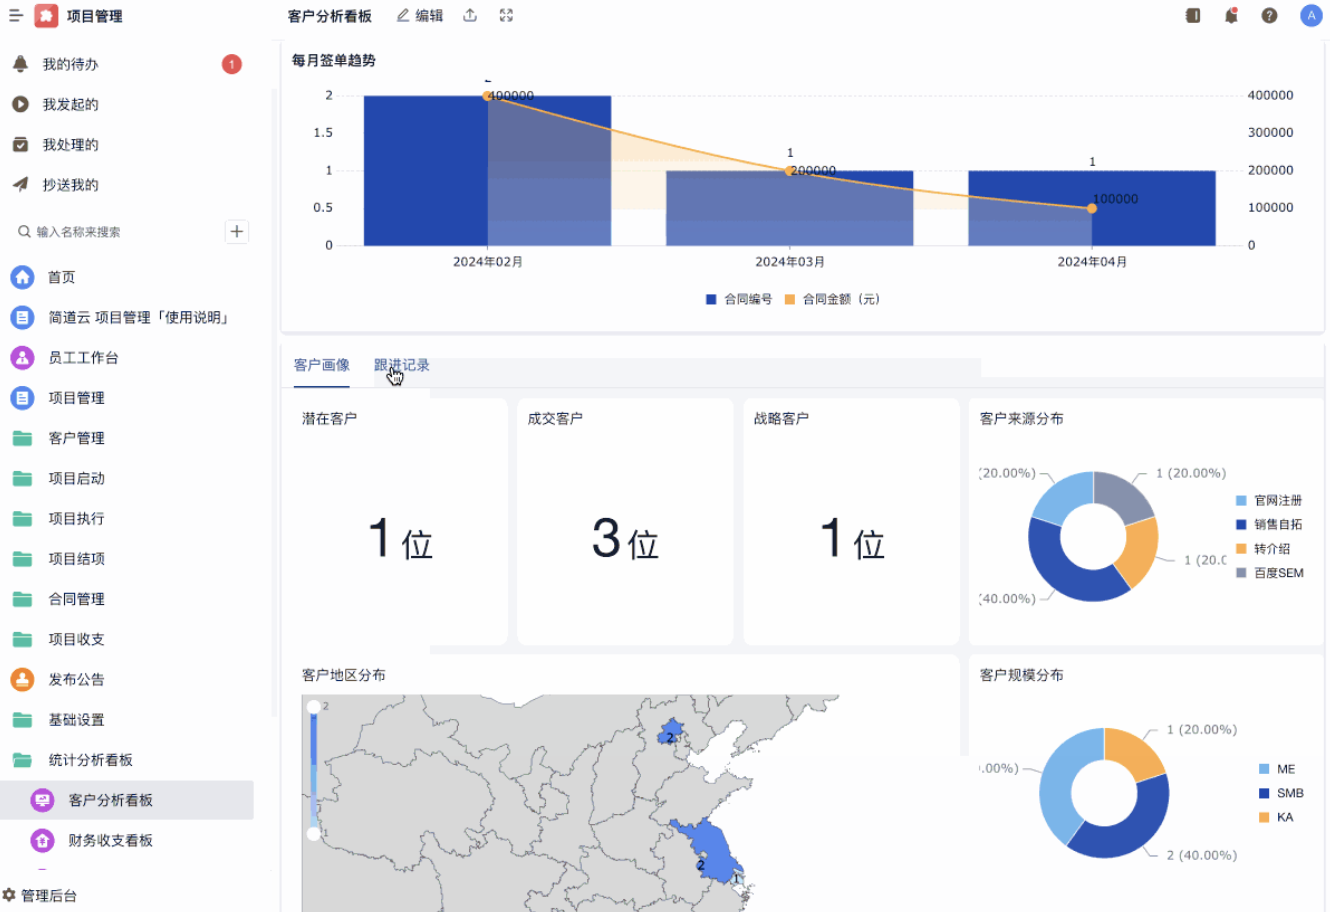Screen dimensions: 1330x912
Task: Open the notifications bell in top bar
Action: click(x=1231, y=16)
